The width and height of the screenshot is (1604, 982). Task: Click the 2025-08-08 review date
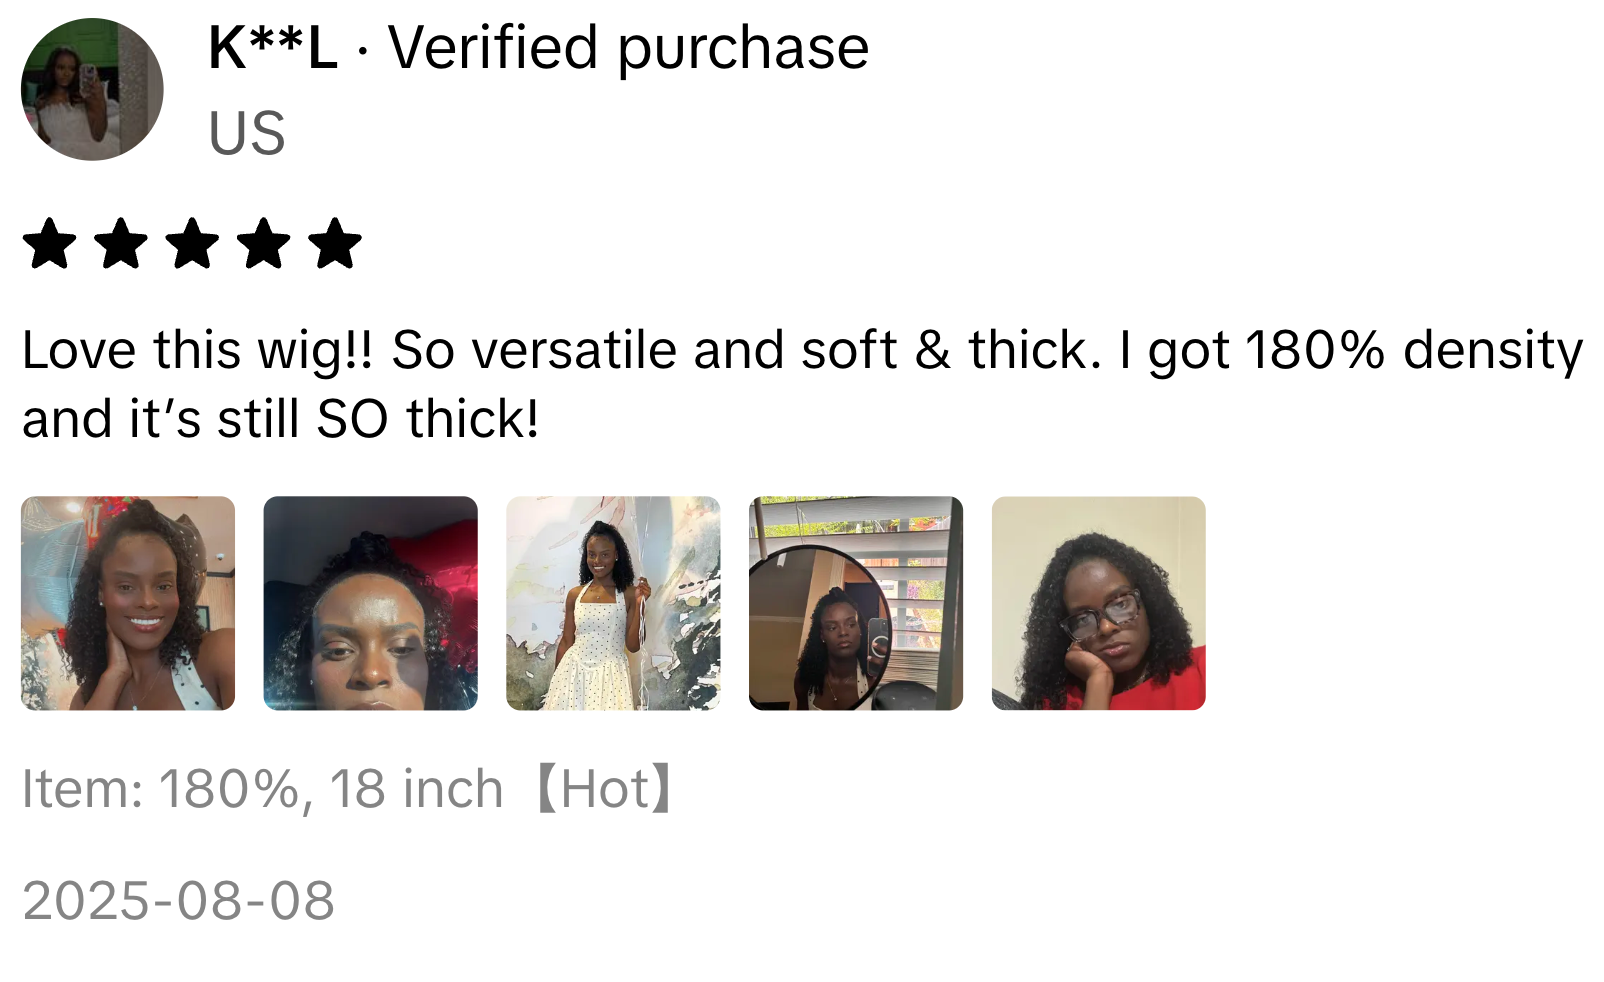178,901
